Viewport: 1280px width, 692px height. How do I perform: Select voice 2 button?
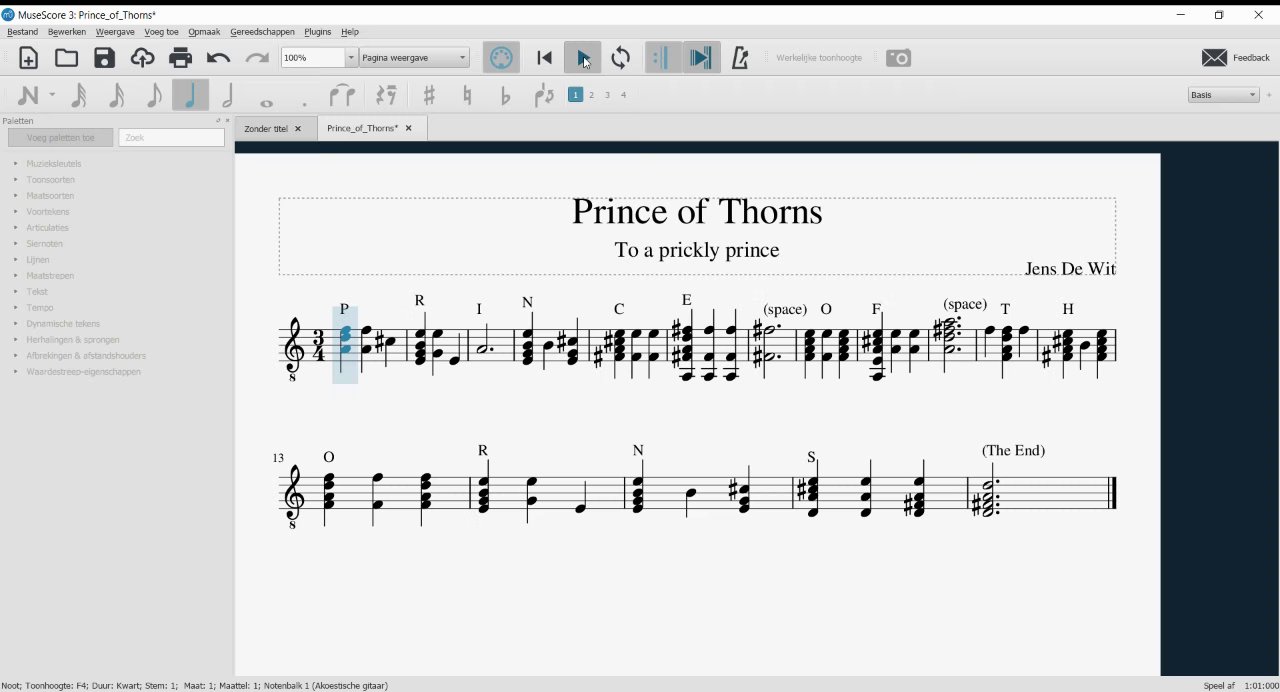click(x=591, y=95)
